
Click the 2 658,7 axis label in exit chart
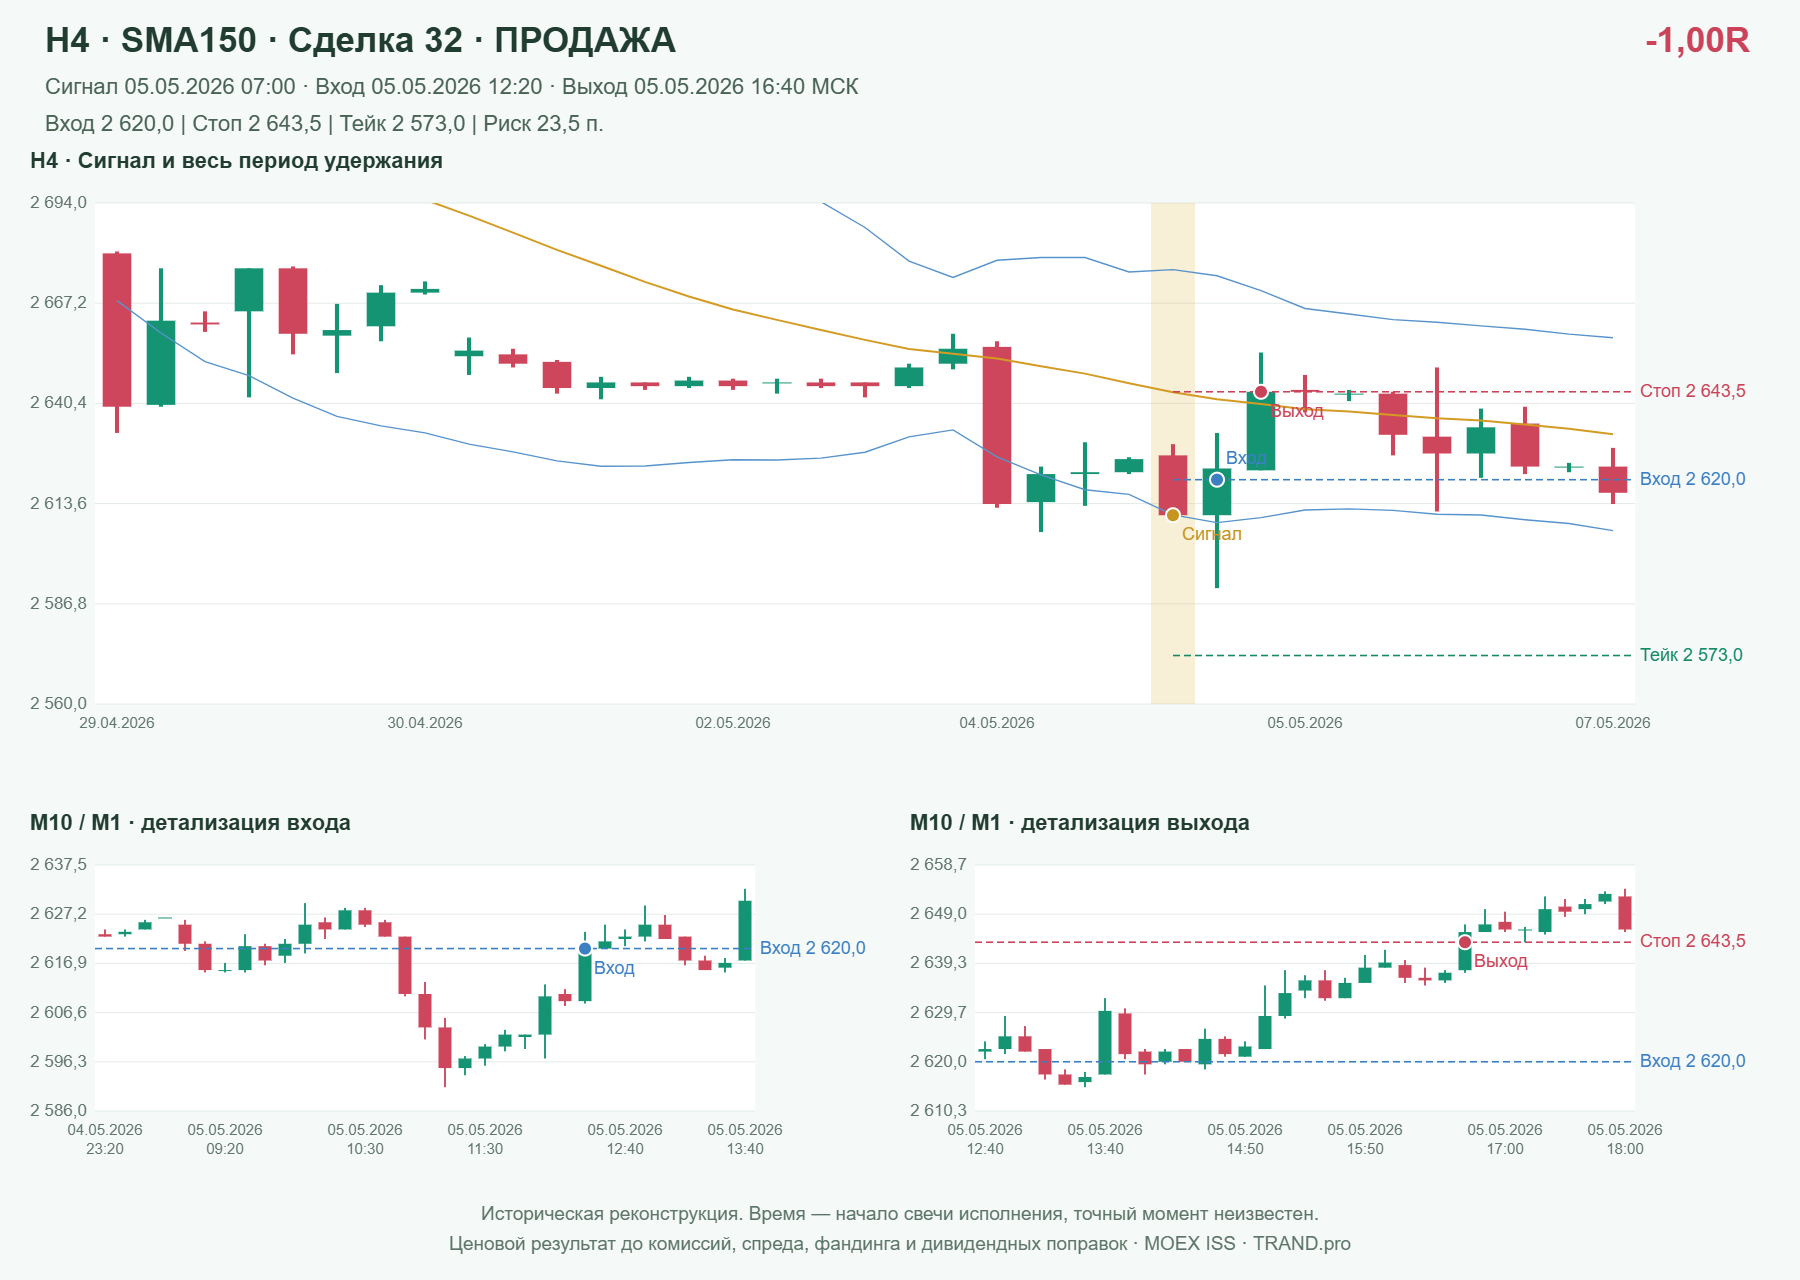[938, 865]
